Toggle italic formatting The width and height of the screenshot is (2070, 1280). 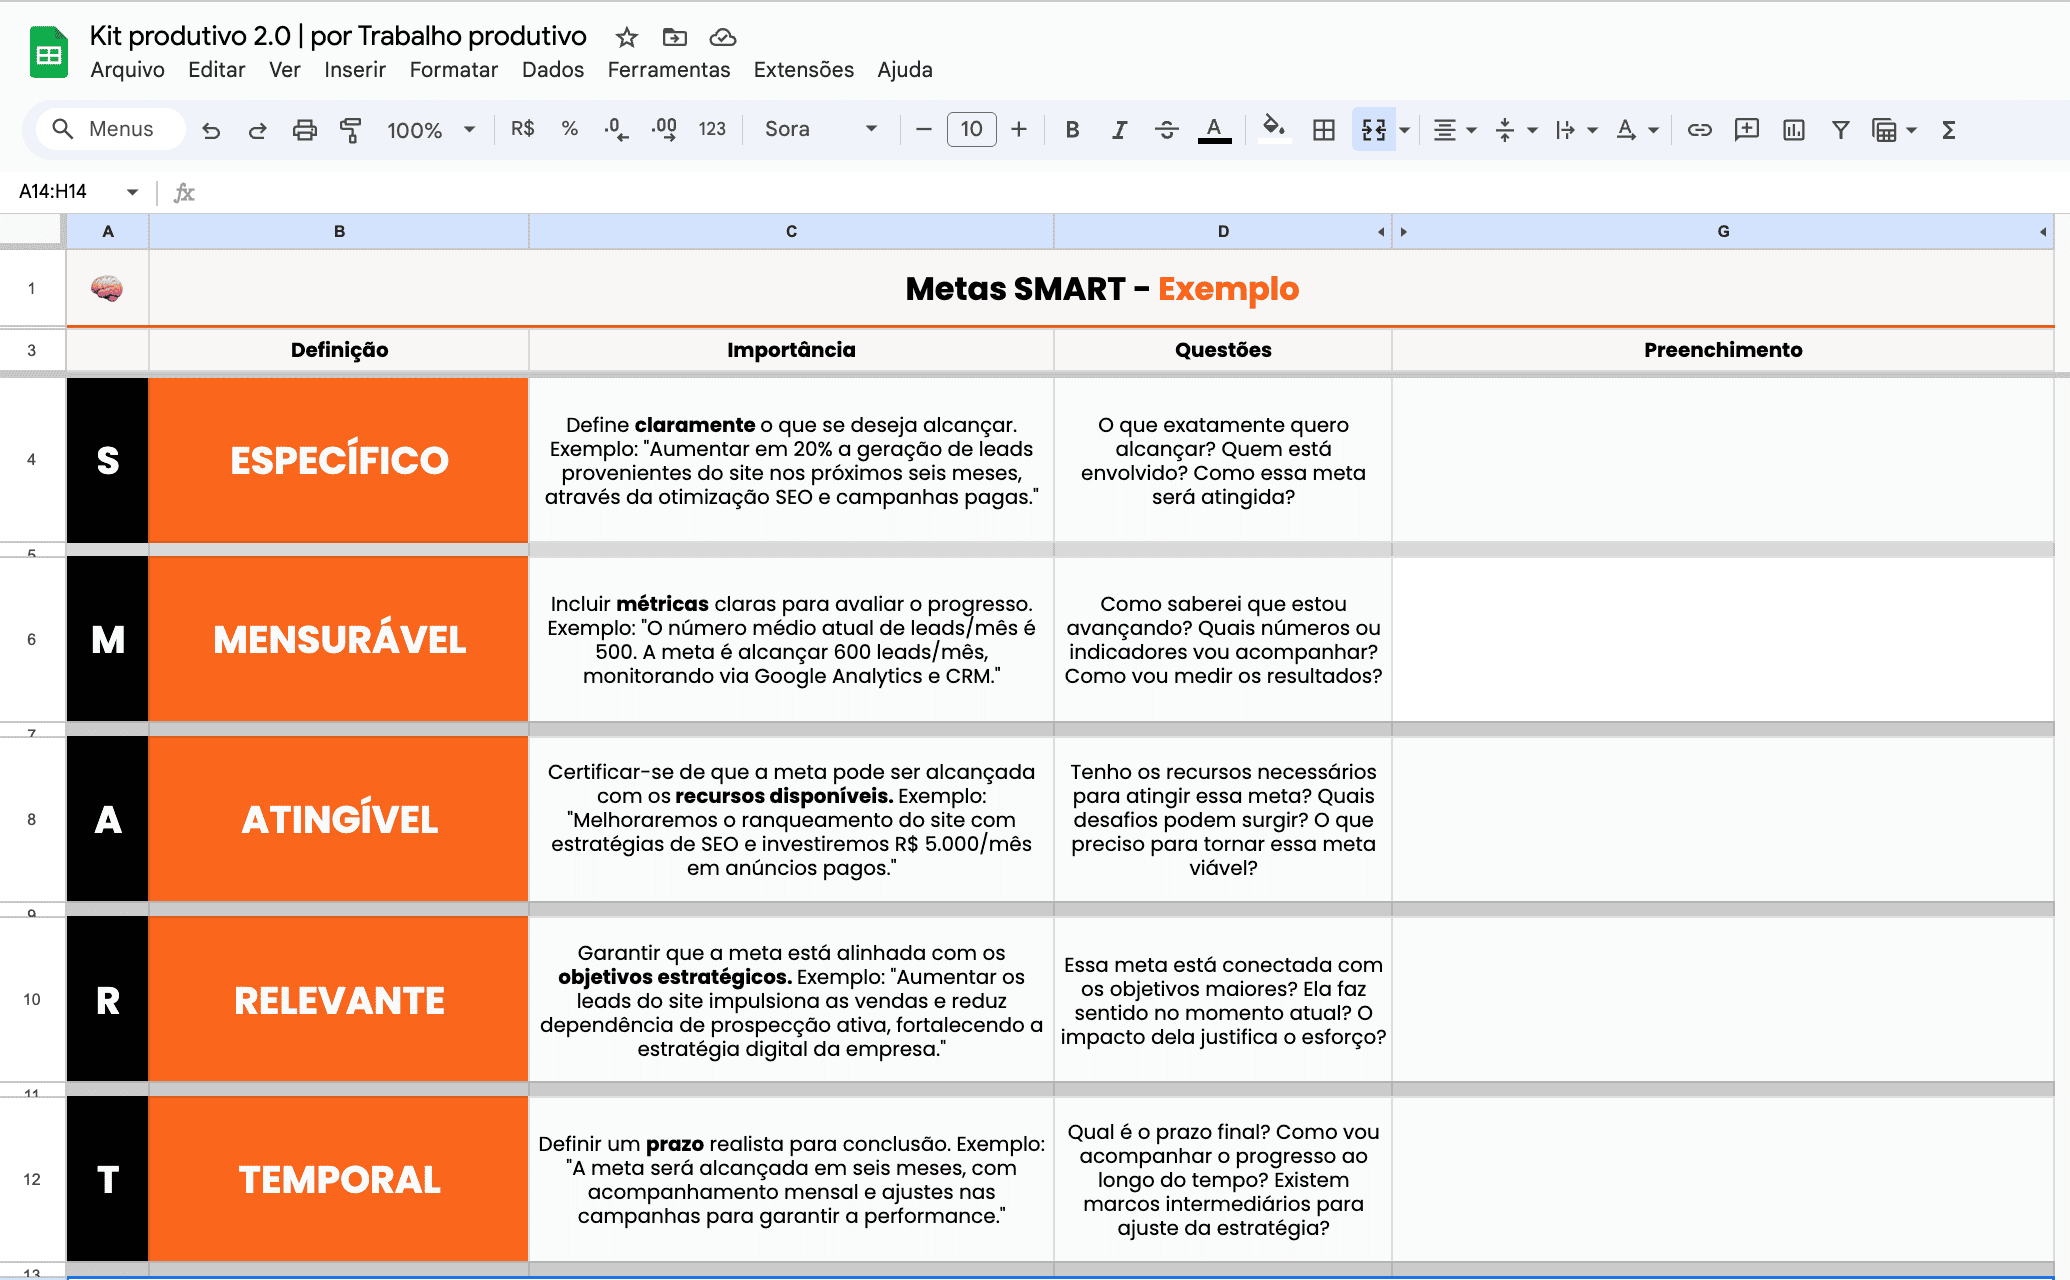pos(1119,129)
